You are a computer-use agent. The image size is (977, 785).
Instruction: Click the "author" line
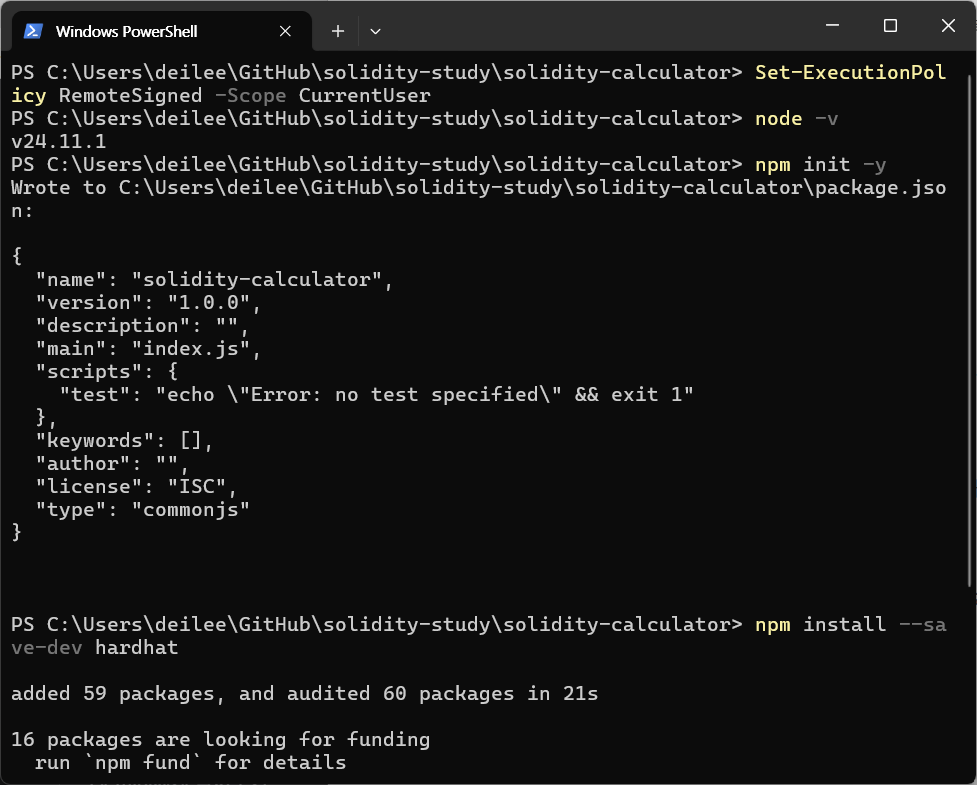point(112,464)
